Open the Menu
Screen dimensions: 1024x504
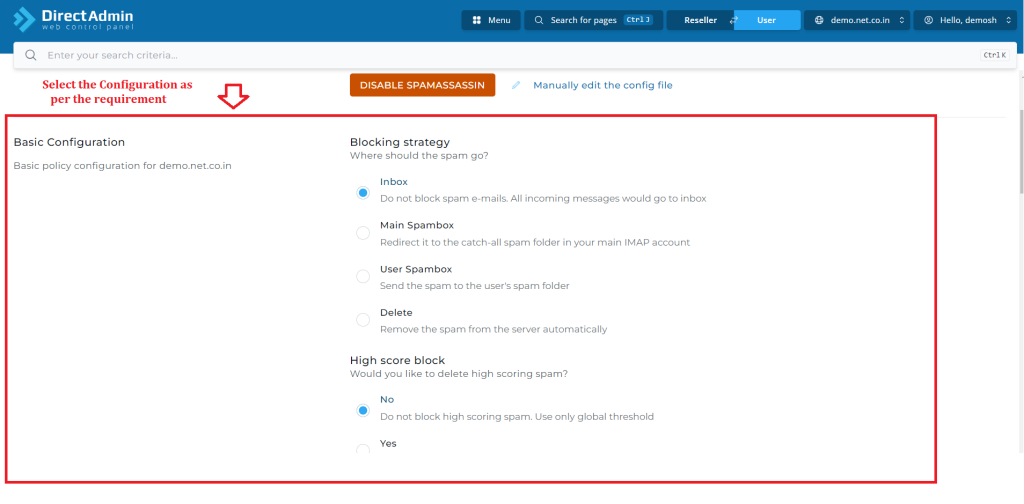[491, 20]
